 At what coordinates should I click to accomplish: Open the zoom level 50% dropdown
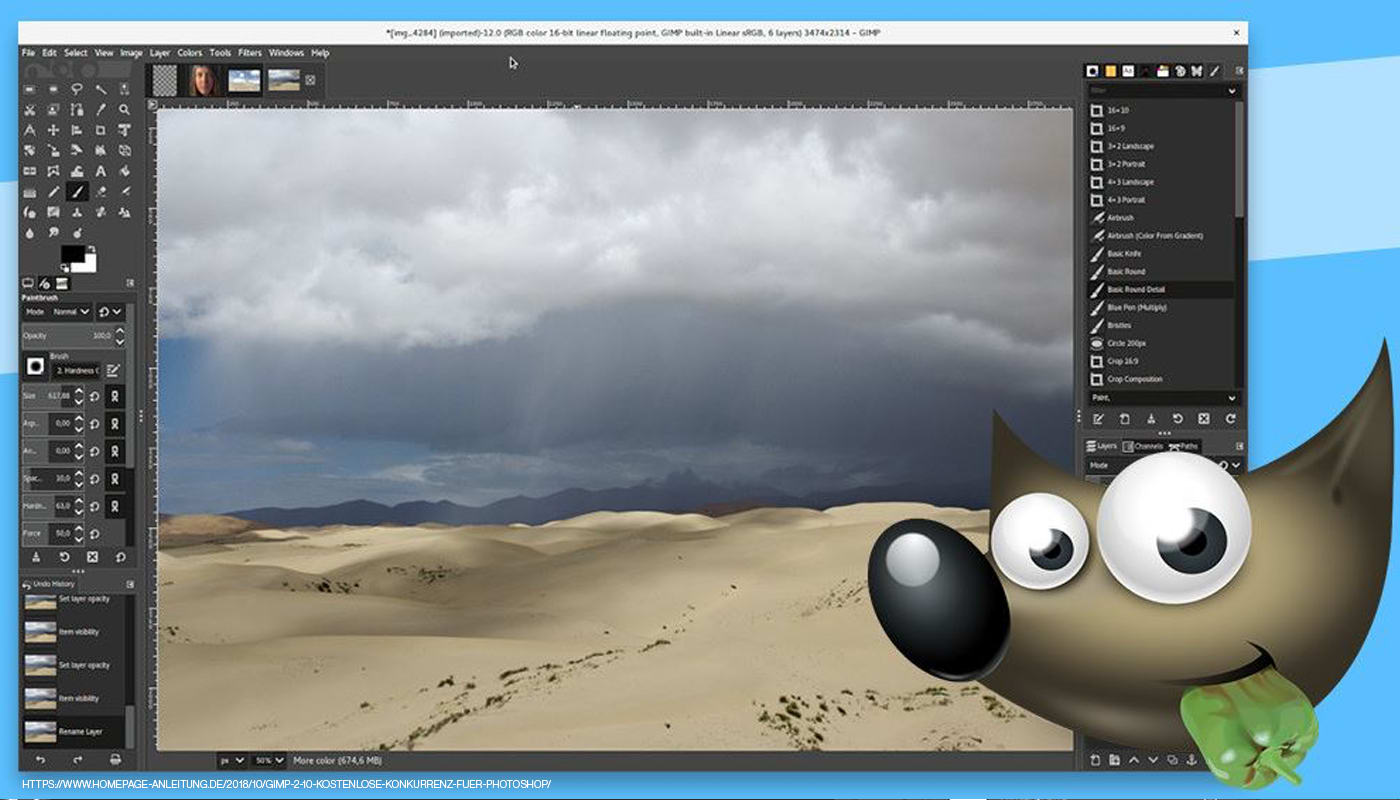click(x=267, y=761)
